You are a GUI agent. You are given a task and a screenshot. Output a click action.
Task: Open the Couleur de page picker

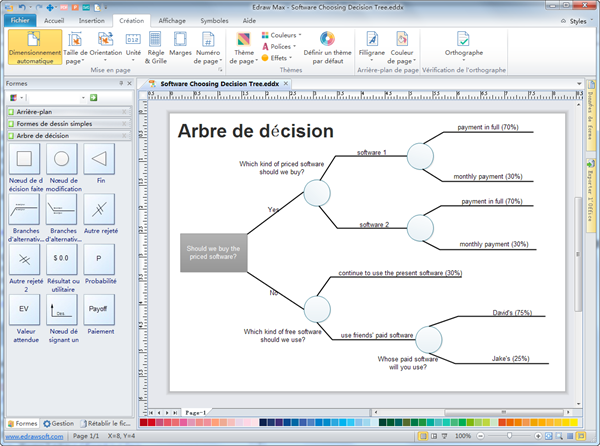coord(403,46)
